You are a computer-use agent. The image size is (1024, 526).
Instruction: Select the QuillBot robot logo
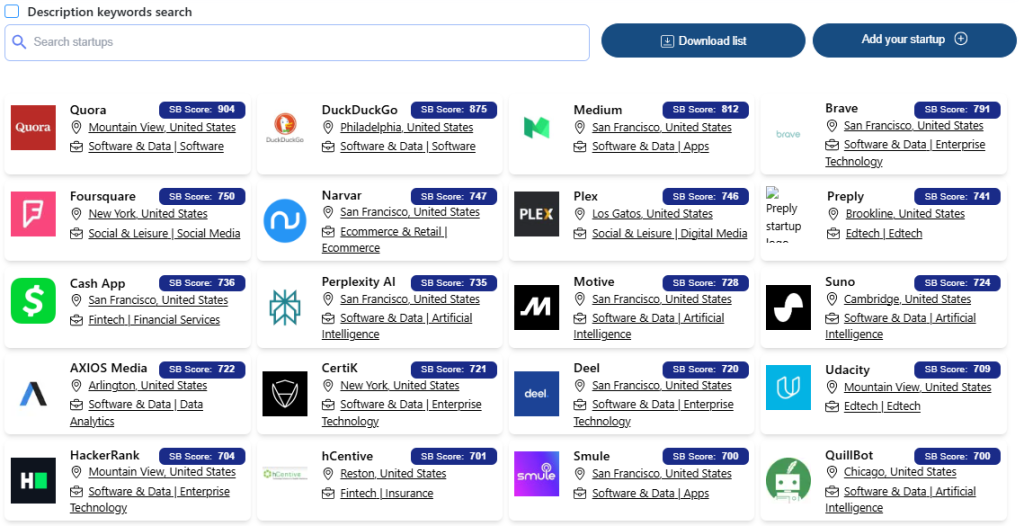point(788,480)
